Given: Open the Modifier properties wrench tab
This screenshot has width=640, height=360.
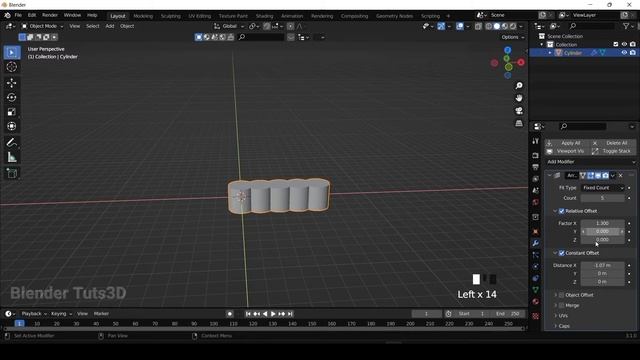Looking at the screenshot, I should click(536, 243).
